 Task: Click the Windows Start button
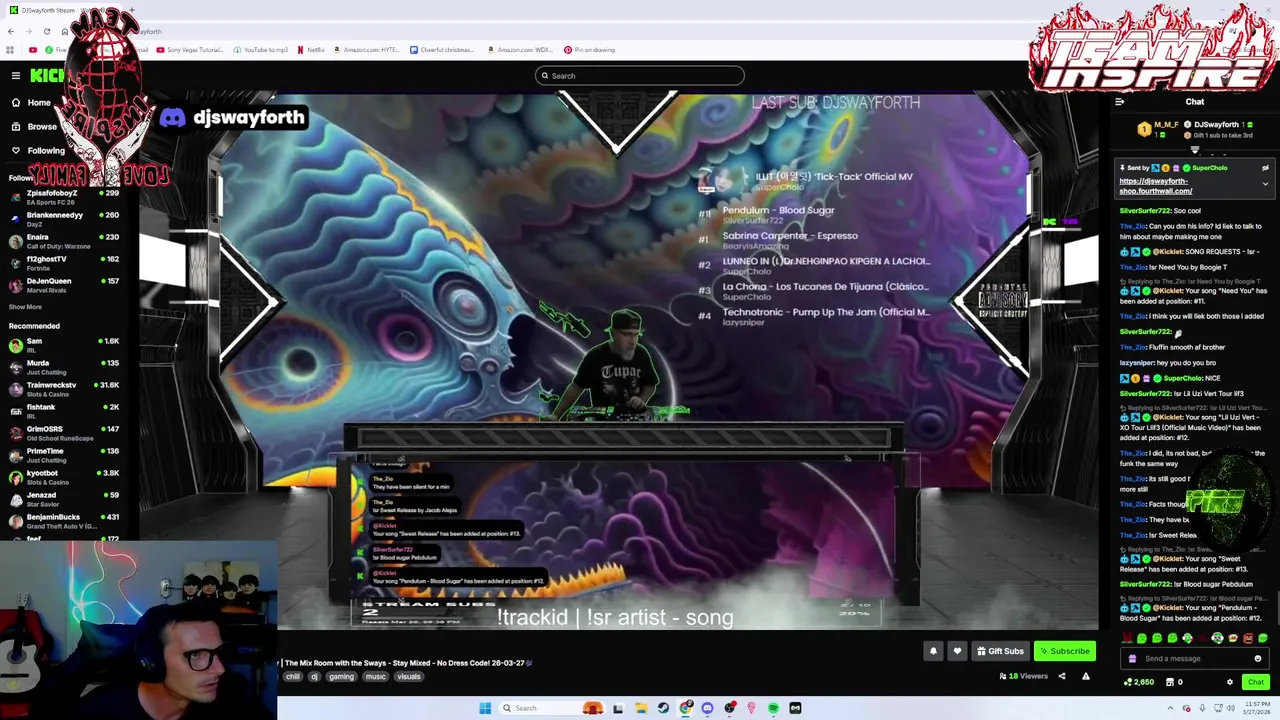(x=485, y=708)
